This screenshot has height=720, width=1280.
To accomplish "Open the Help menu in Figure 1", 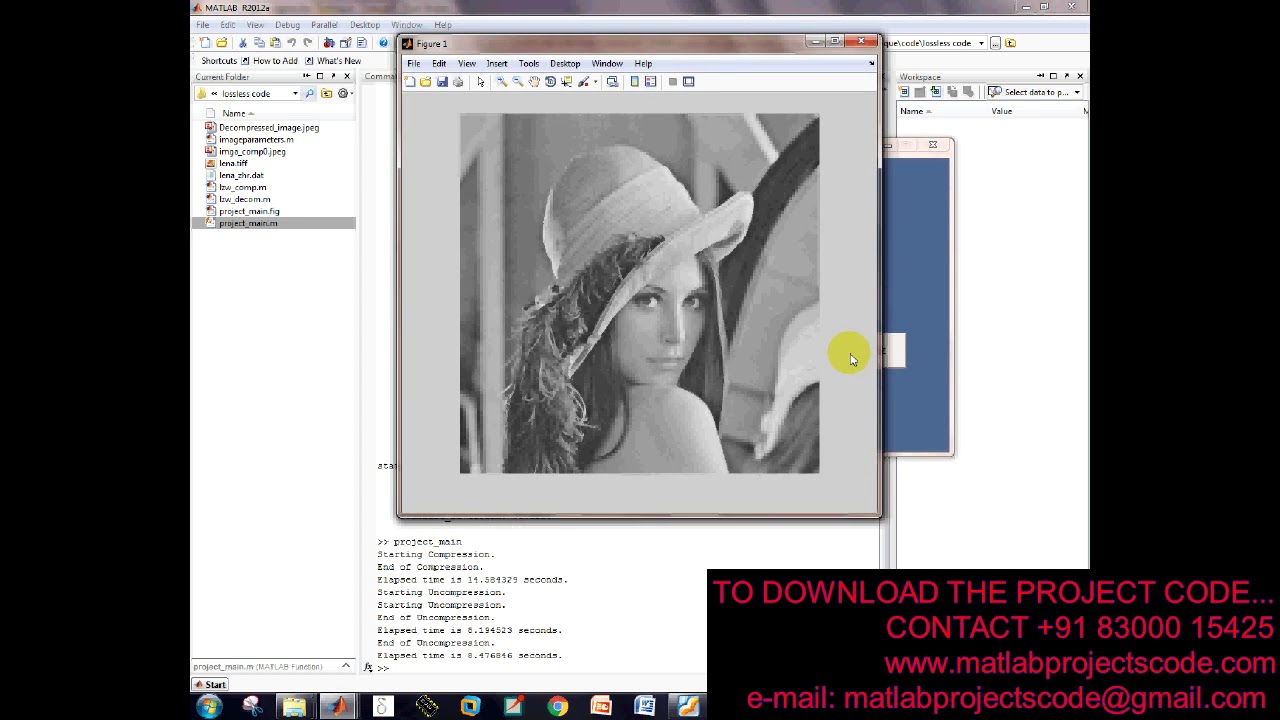I will [643, 64].
